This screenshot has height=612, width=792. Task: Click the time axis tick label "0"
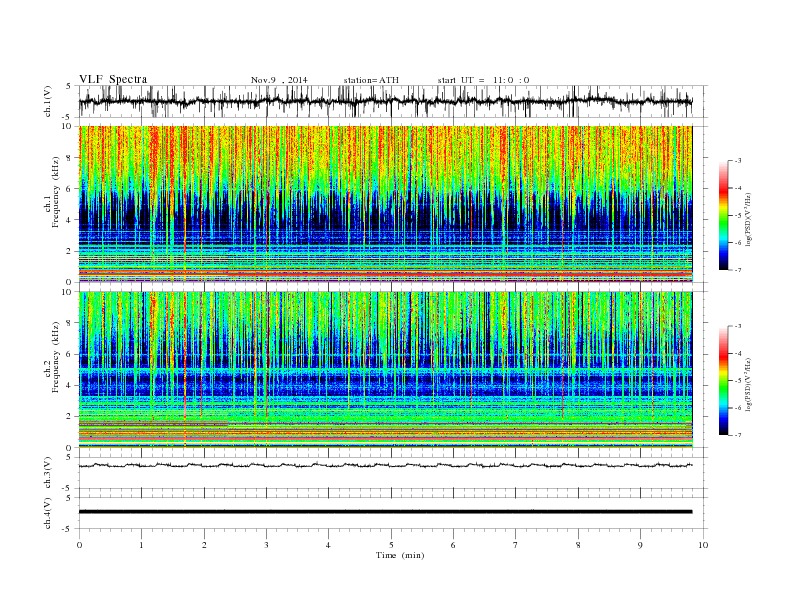click(79, 545)
